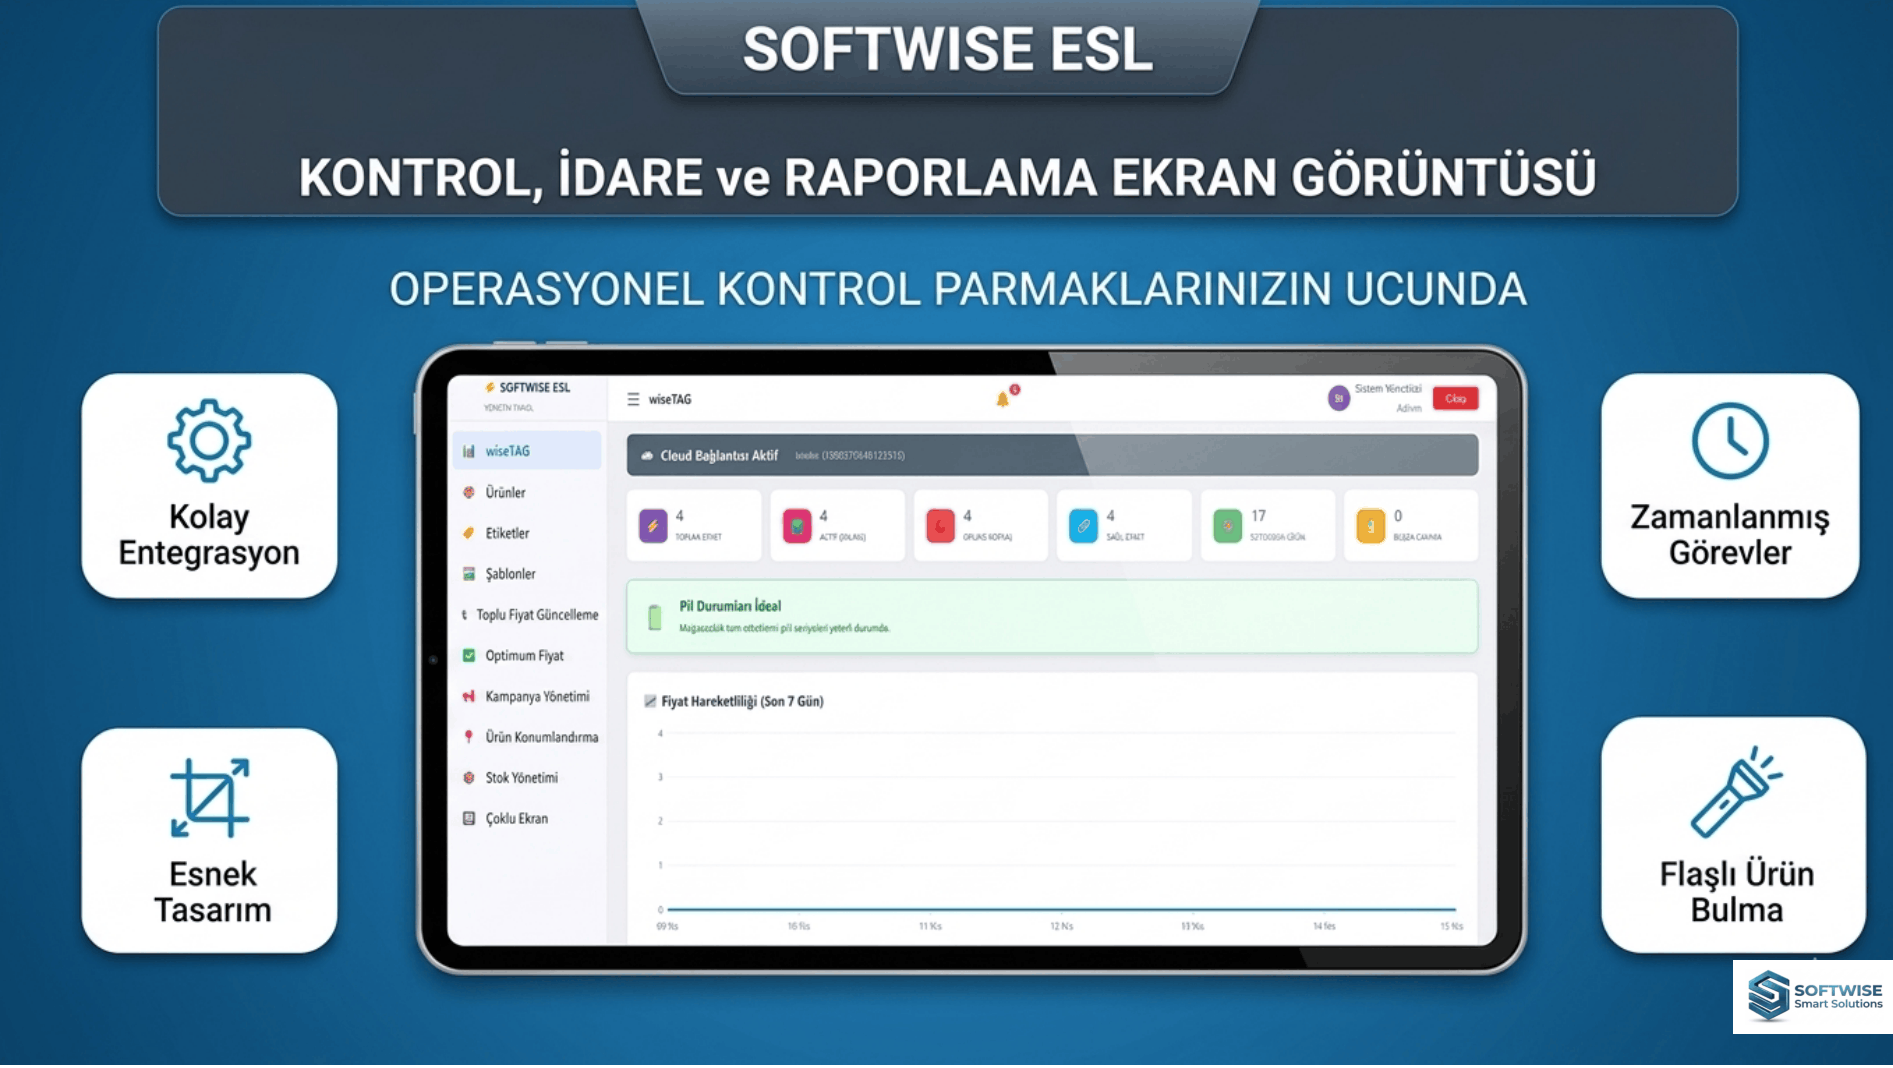Open Kampanya Yönetimi in the sidebar

pyautogui.click(x=527, y=696)
